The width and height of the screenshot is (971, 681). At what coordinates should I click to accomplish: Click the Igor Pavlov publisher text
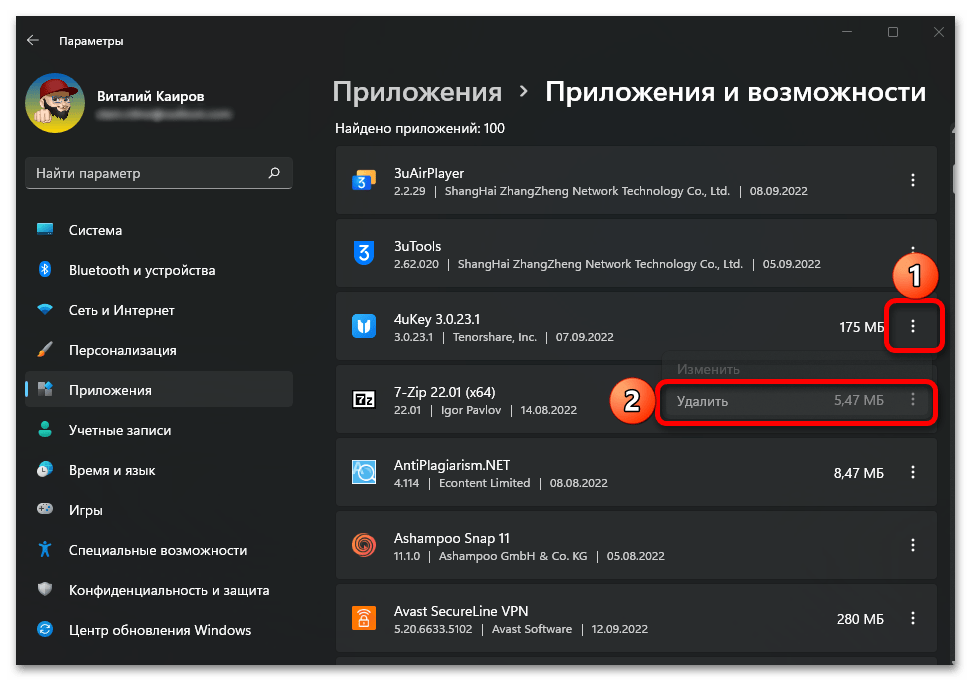click(x=471, y=410)
